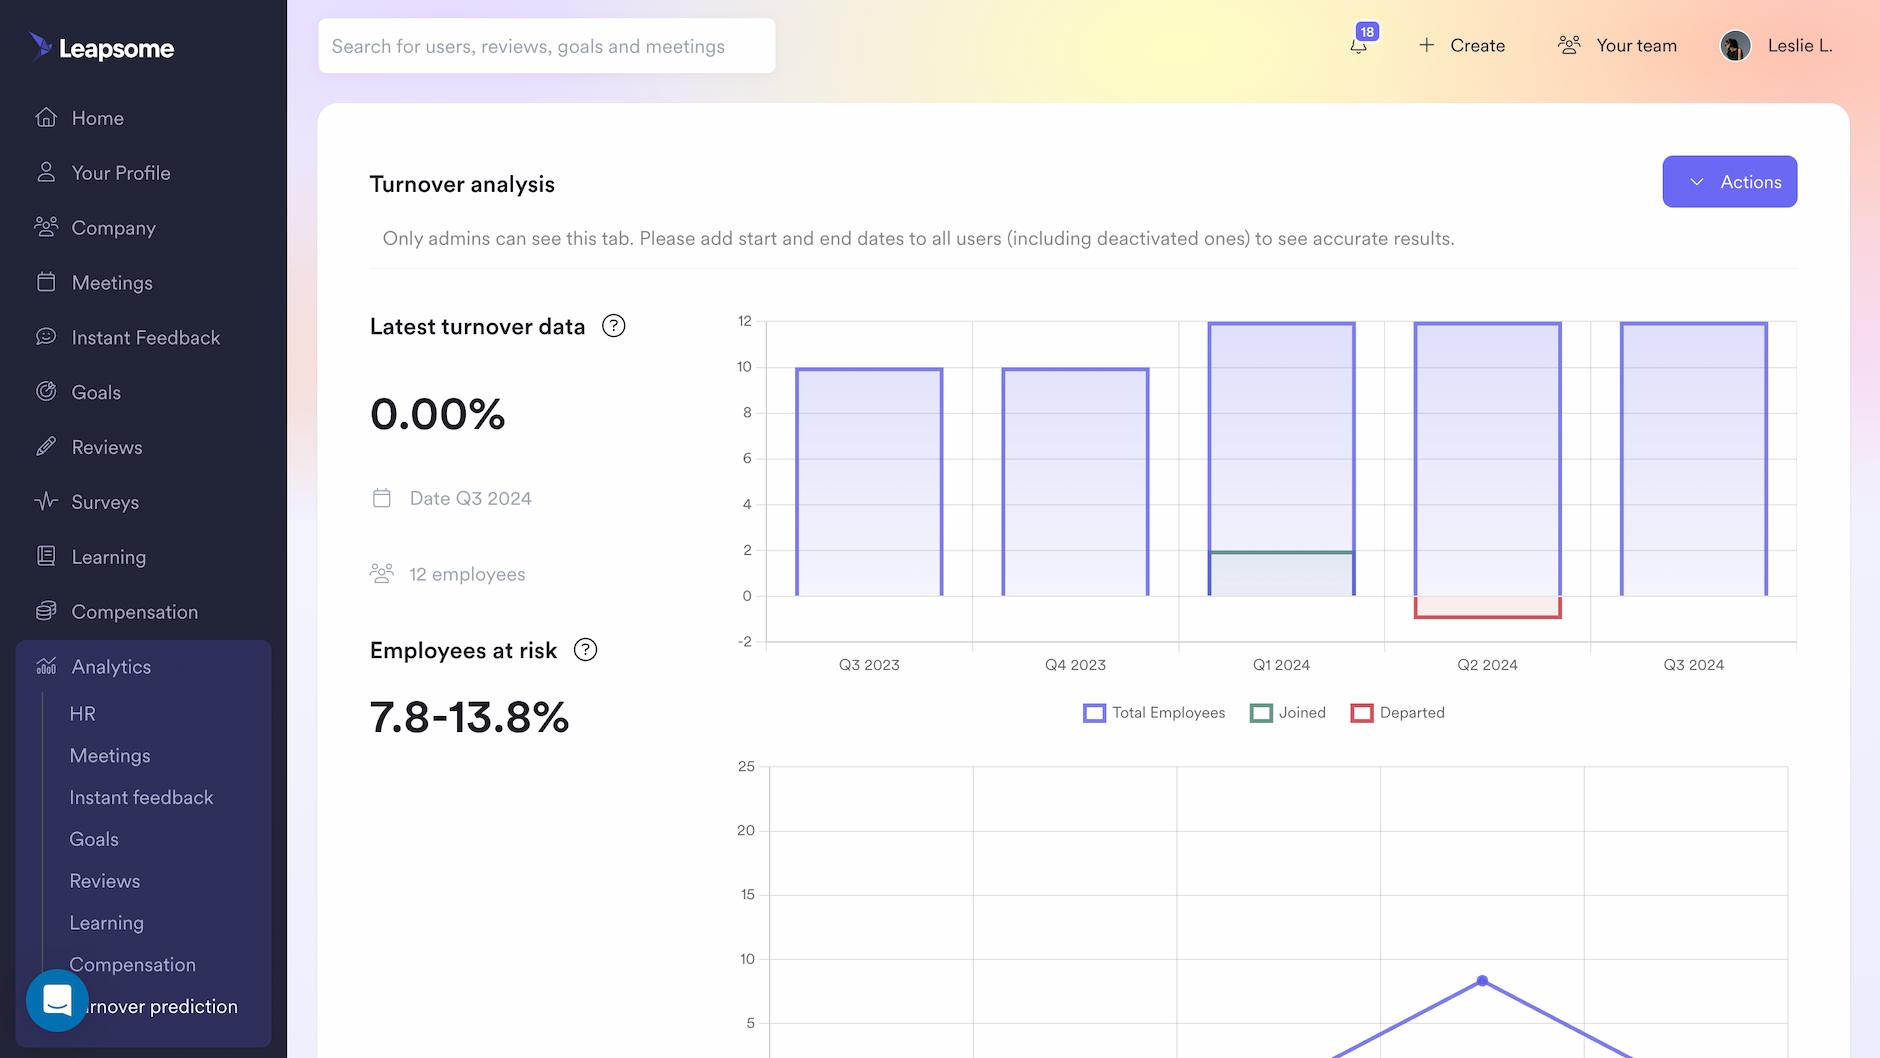
Task: Select the Your Profile icon in sidebar
Action: [47, 172]
